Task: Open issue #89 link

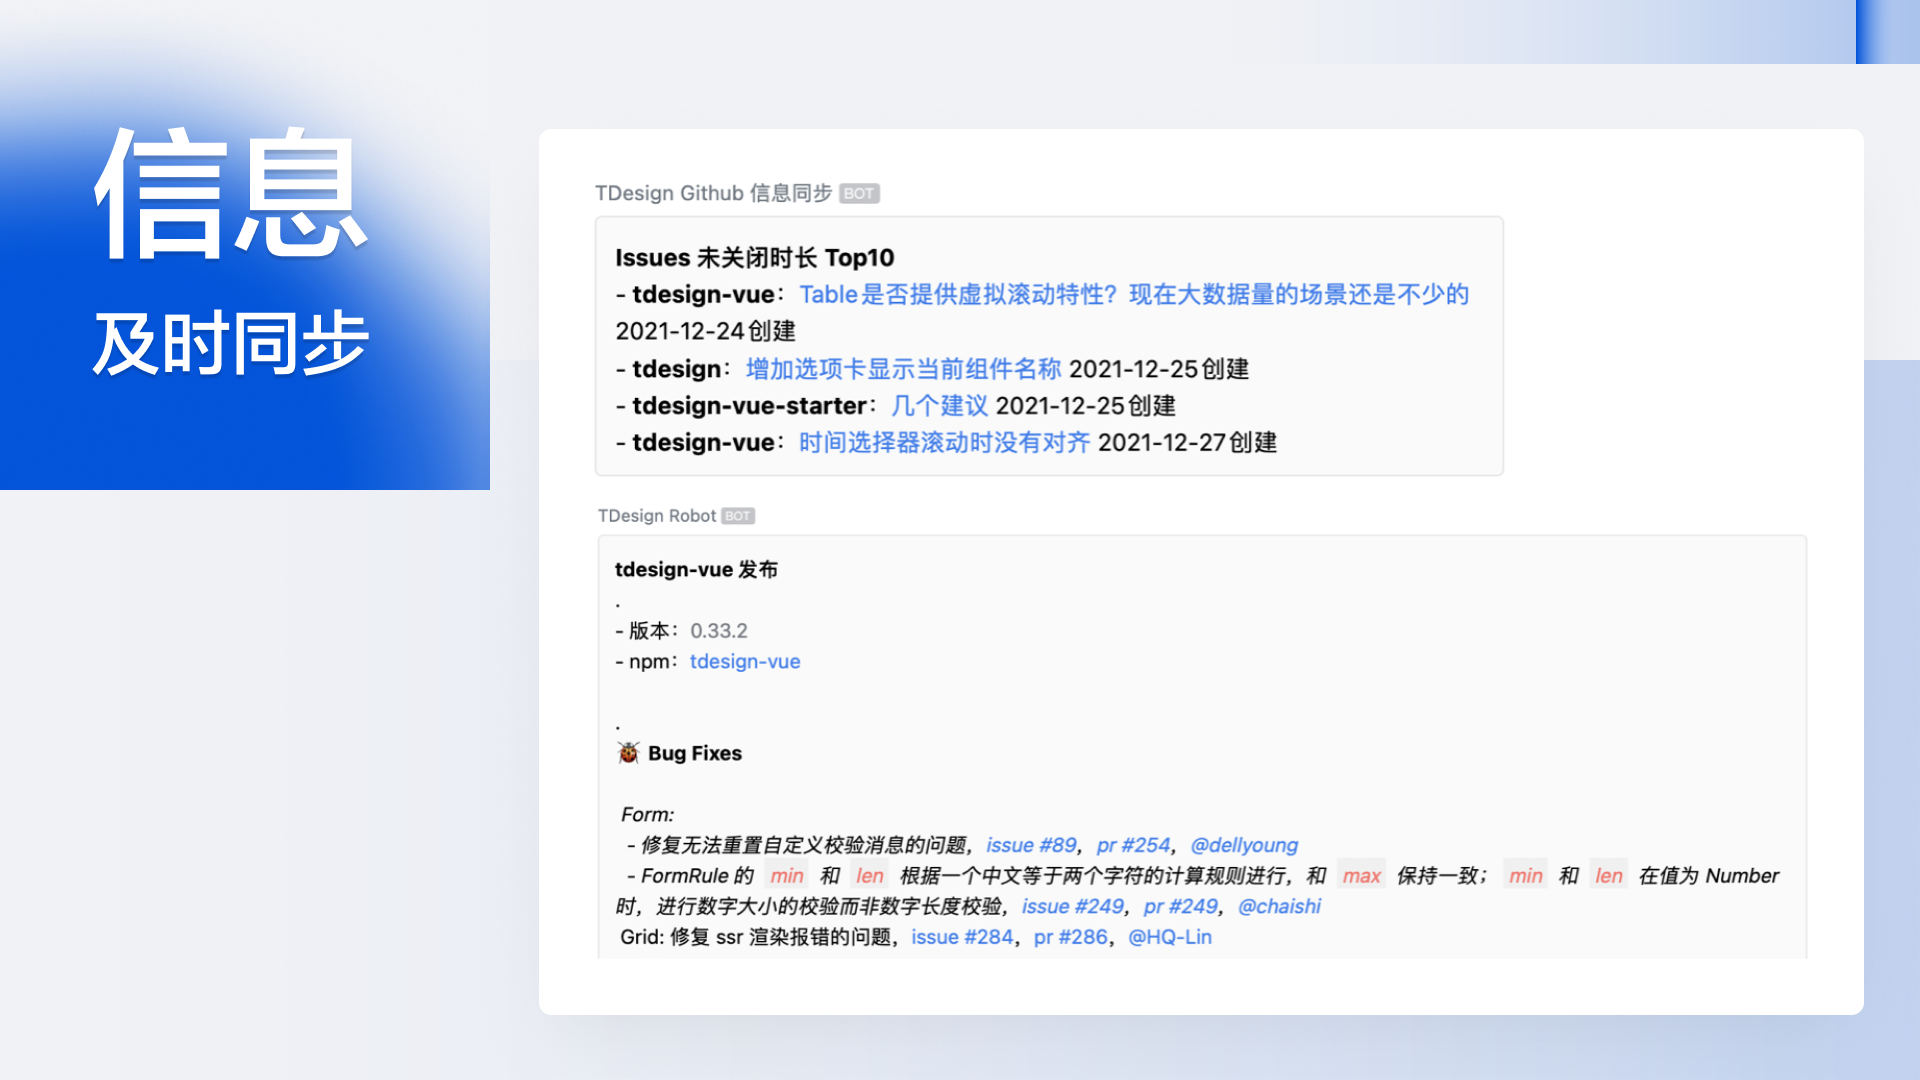Action: [x=1031, y=845]
